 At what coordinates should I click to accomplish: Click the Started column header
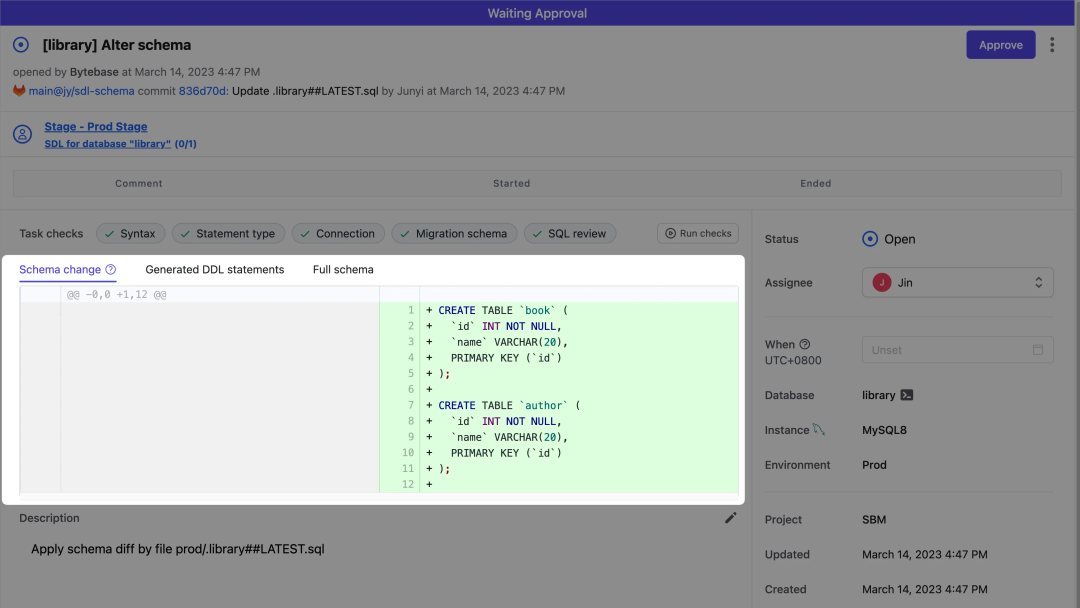(511, 183)
